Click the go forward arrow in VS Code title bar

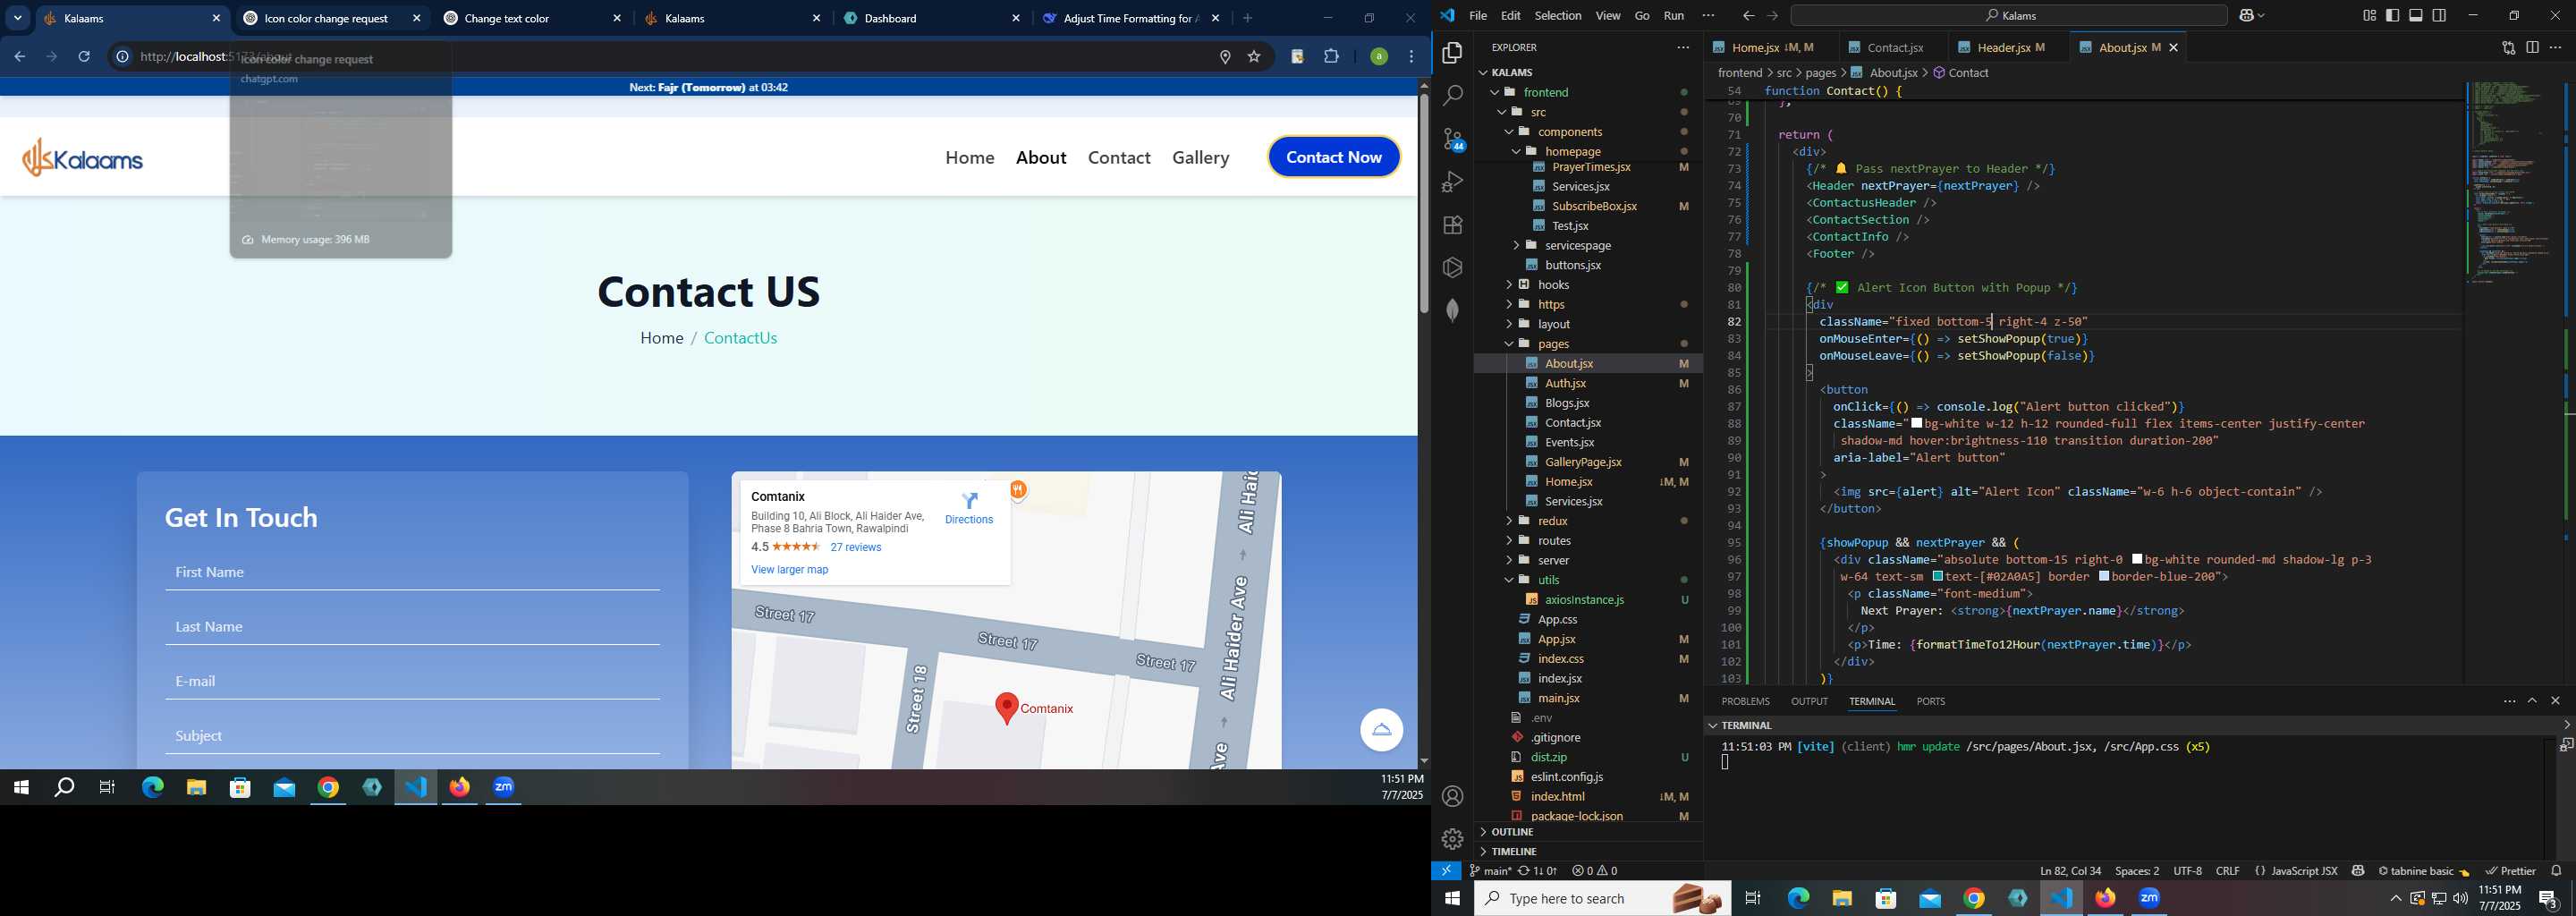[1772, 16]
